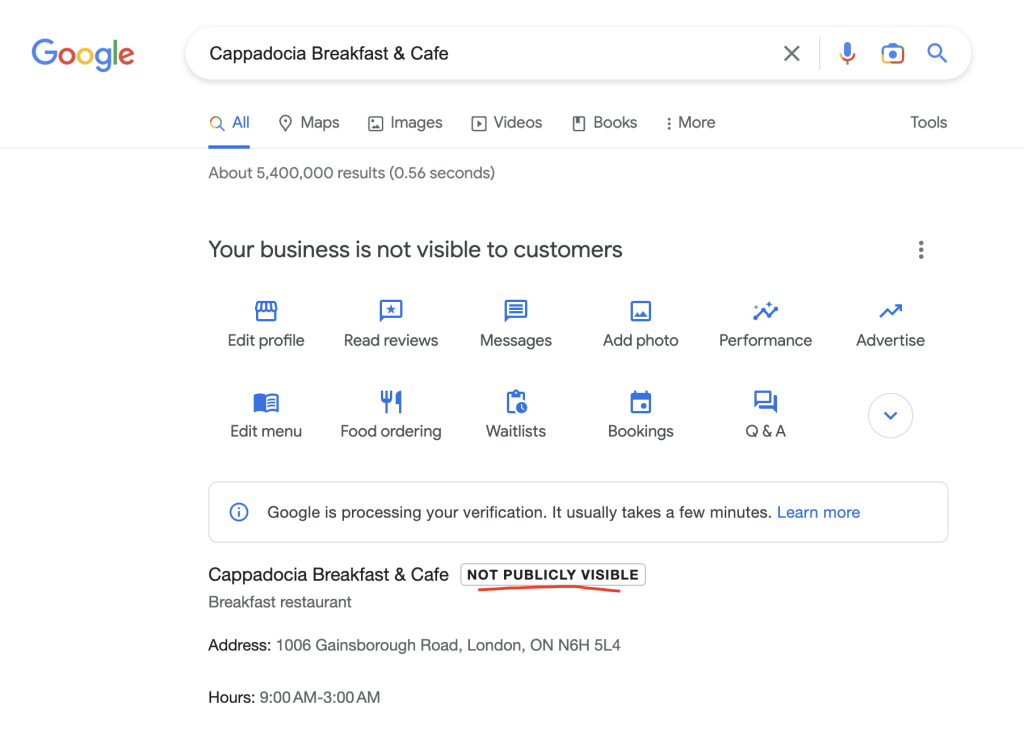Click "Your business is not visible" heading

click(x=415, y=249)
